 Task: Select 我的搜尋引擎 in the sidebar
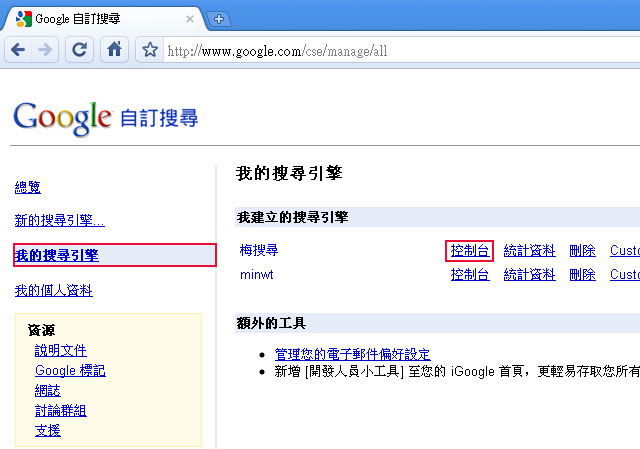point(115,256)
